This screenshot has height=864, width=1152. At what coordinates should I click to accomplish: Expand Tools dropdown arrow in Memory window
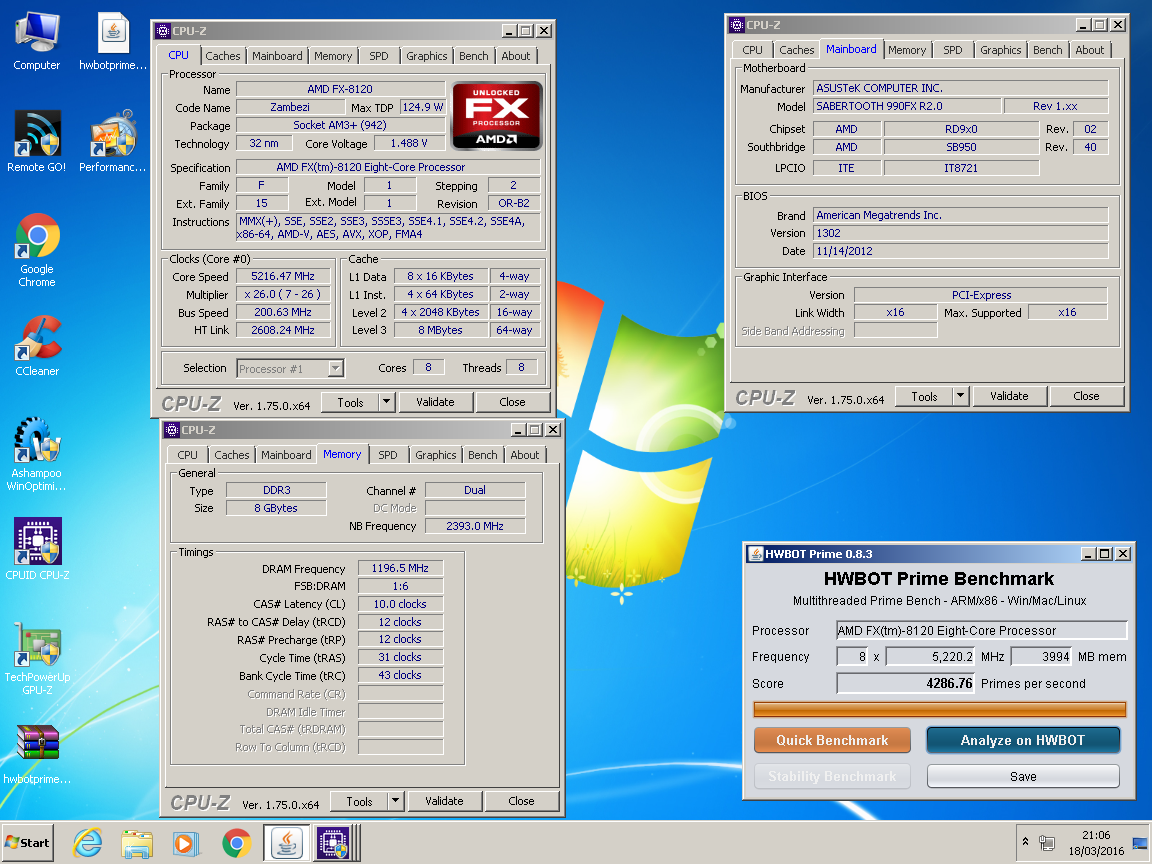pyautogui.click(x=396, y=802)
